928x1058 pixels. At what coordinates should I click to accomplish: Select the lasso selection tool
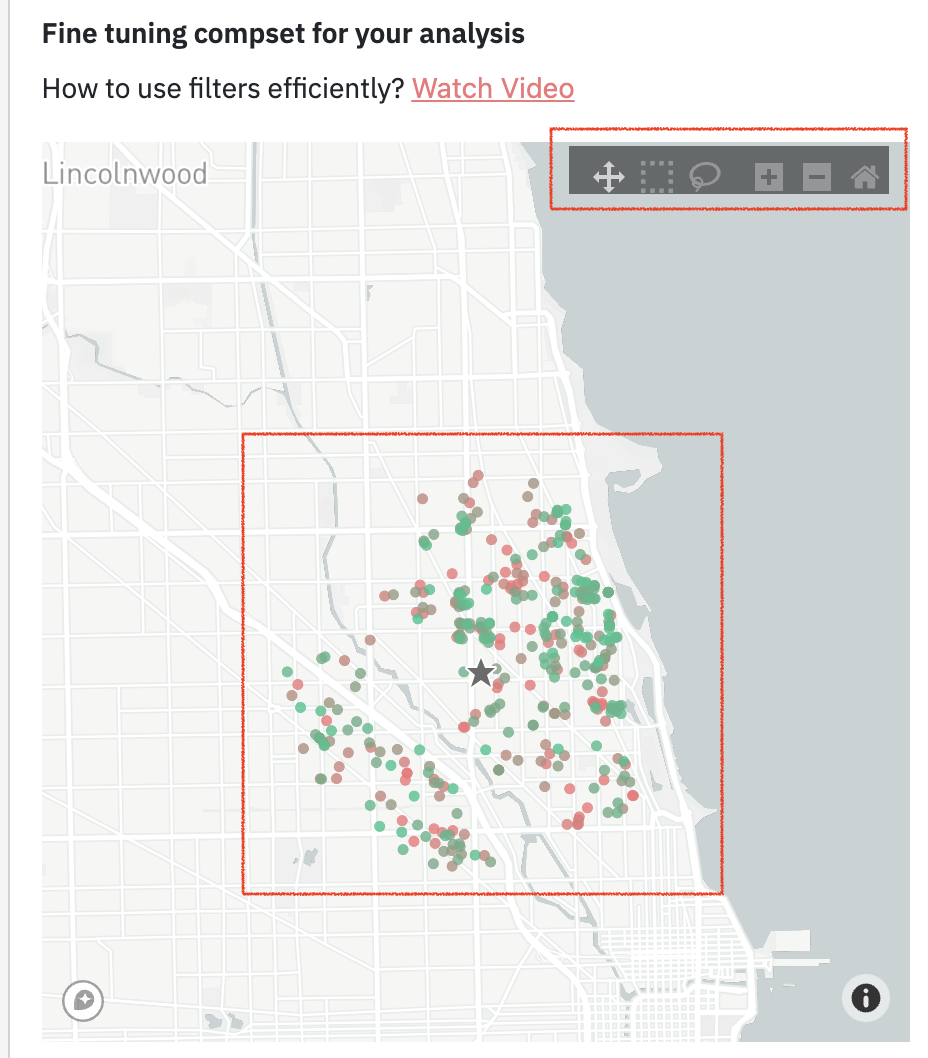705,177
